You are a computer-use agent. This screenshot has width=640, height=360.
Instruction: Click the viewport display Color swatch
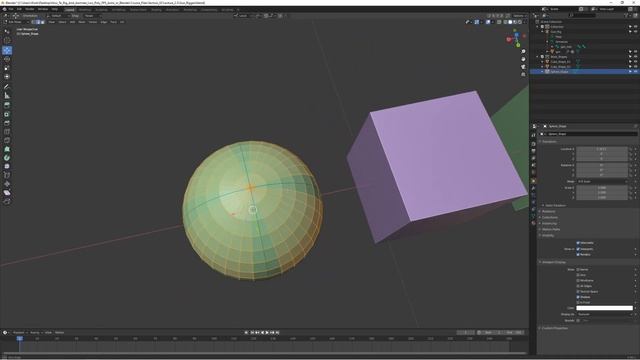point(604,308)
